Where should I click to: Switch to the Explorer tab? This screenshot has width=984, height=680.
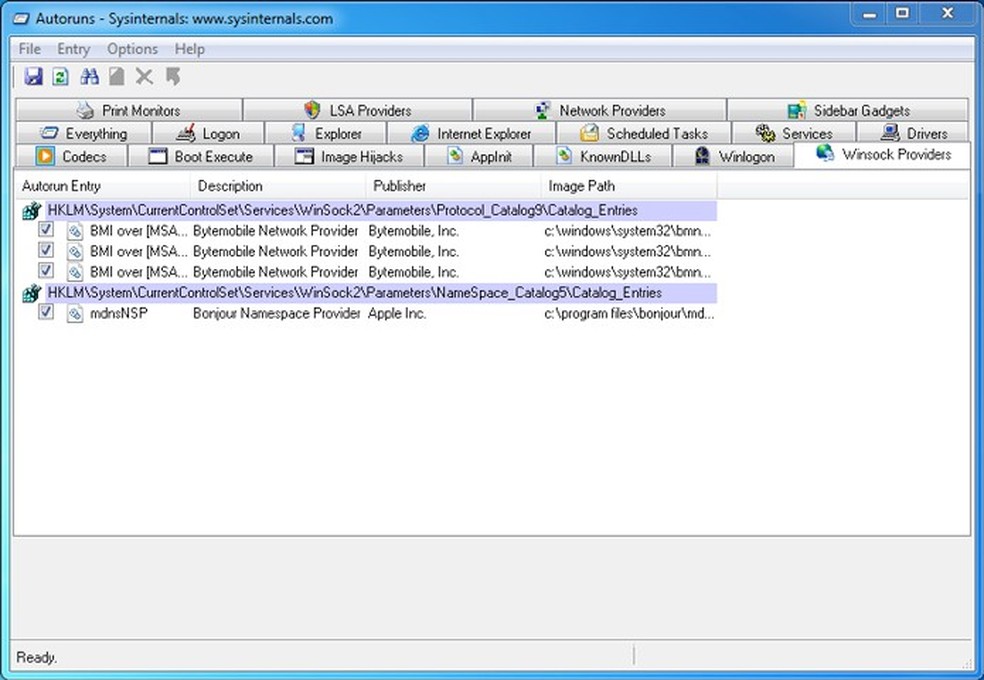pyautogui.click(x=326, y=134)
